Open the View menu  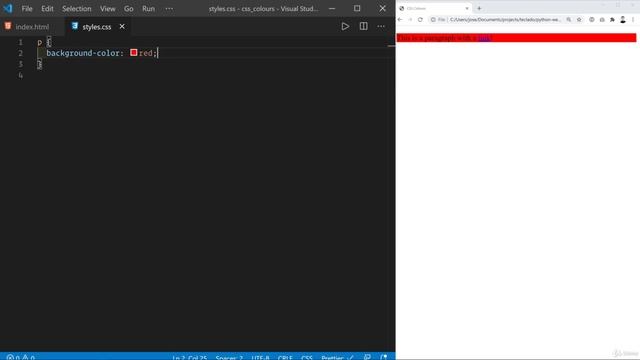click(107, 9)
